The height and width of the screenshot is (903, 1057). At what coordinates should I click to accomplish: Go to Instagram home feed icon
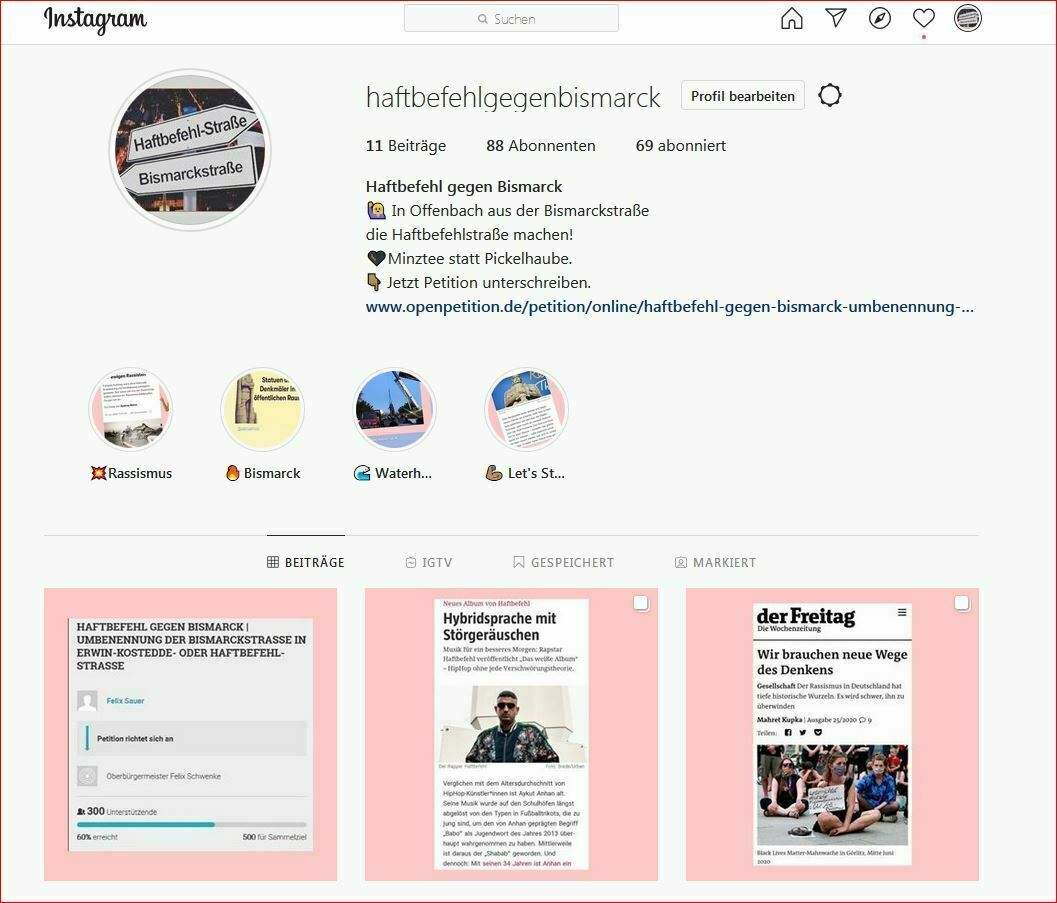[x=791, y=19]
